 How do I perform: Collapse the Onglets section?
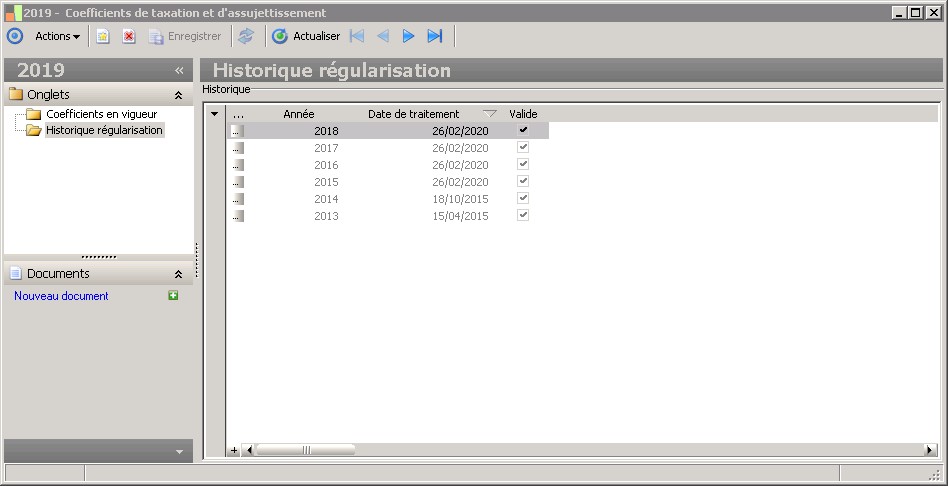178,95
